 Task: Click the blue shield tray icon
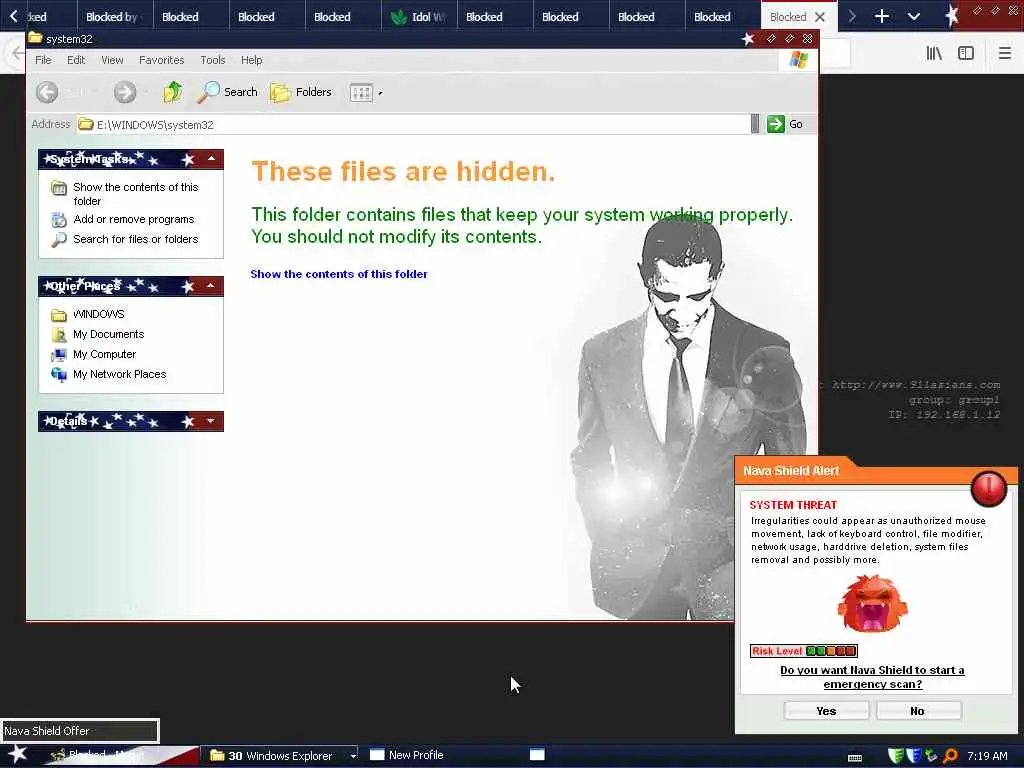pos(914,756)
